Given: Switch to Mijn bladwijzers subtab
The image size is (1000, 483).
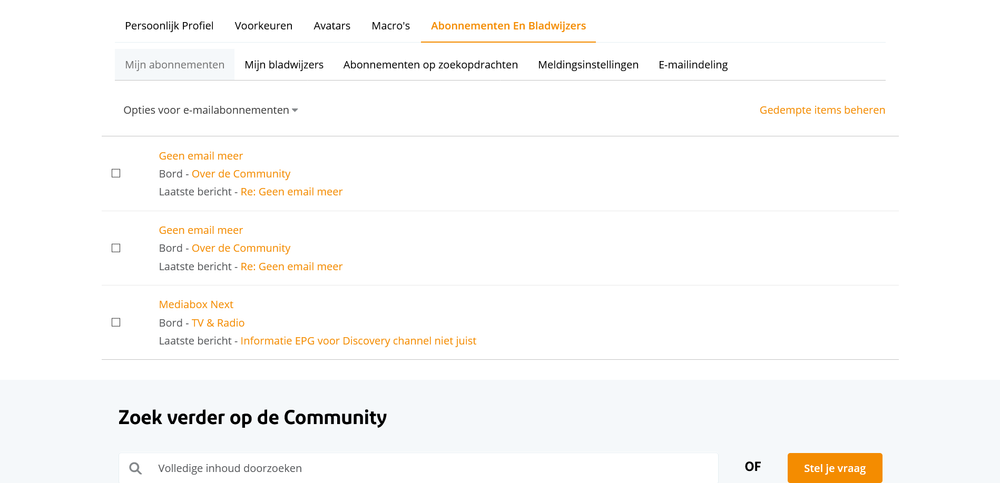Looking at the screenshot, I should tap(284, 65).
